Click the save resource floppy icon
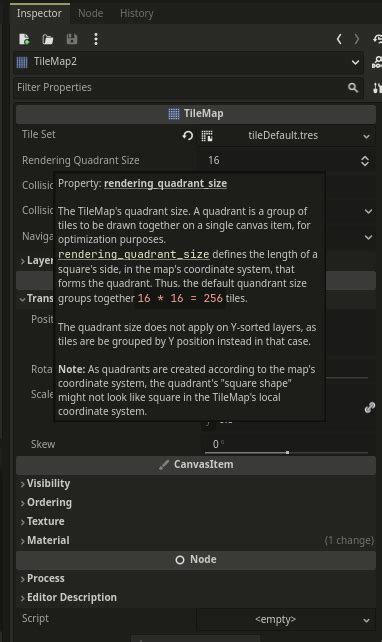The image size is (382, 642). click(x=72, y=39)
